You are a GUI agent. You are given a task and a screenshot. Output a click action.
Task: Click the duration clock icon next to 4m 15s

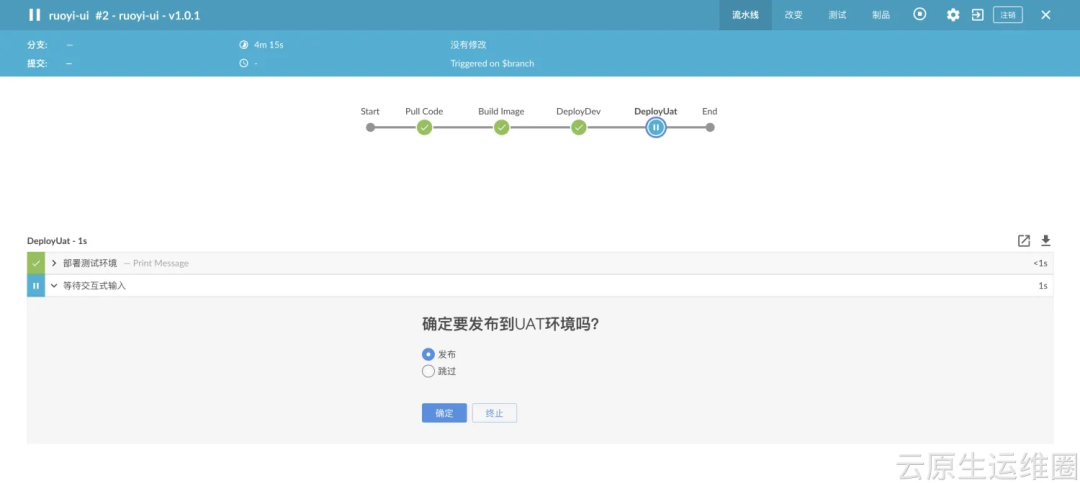[243, 45]
